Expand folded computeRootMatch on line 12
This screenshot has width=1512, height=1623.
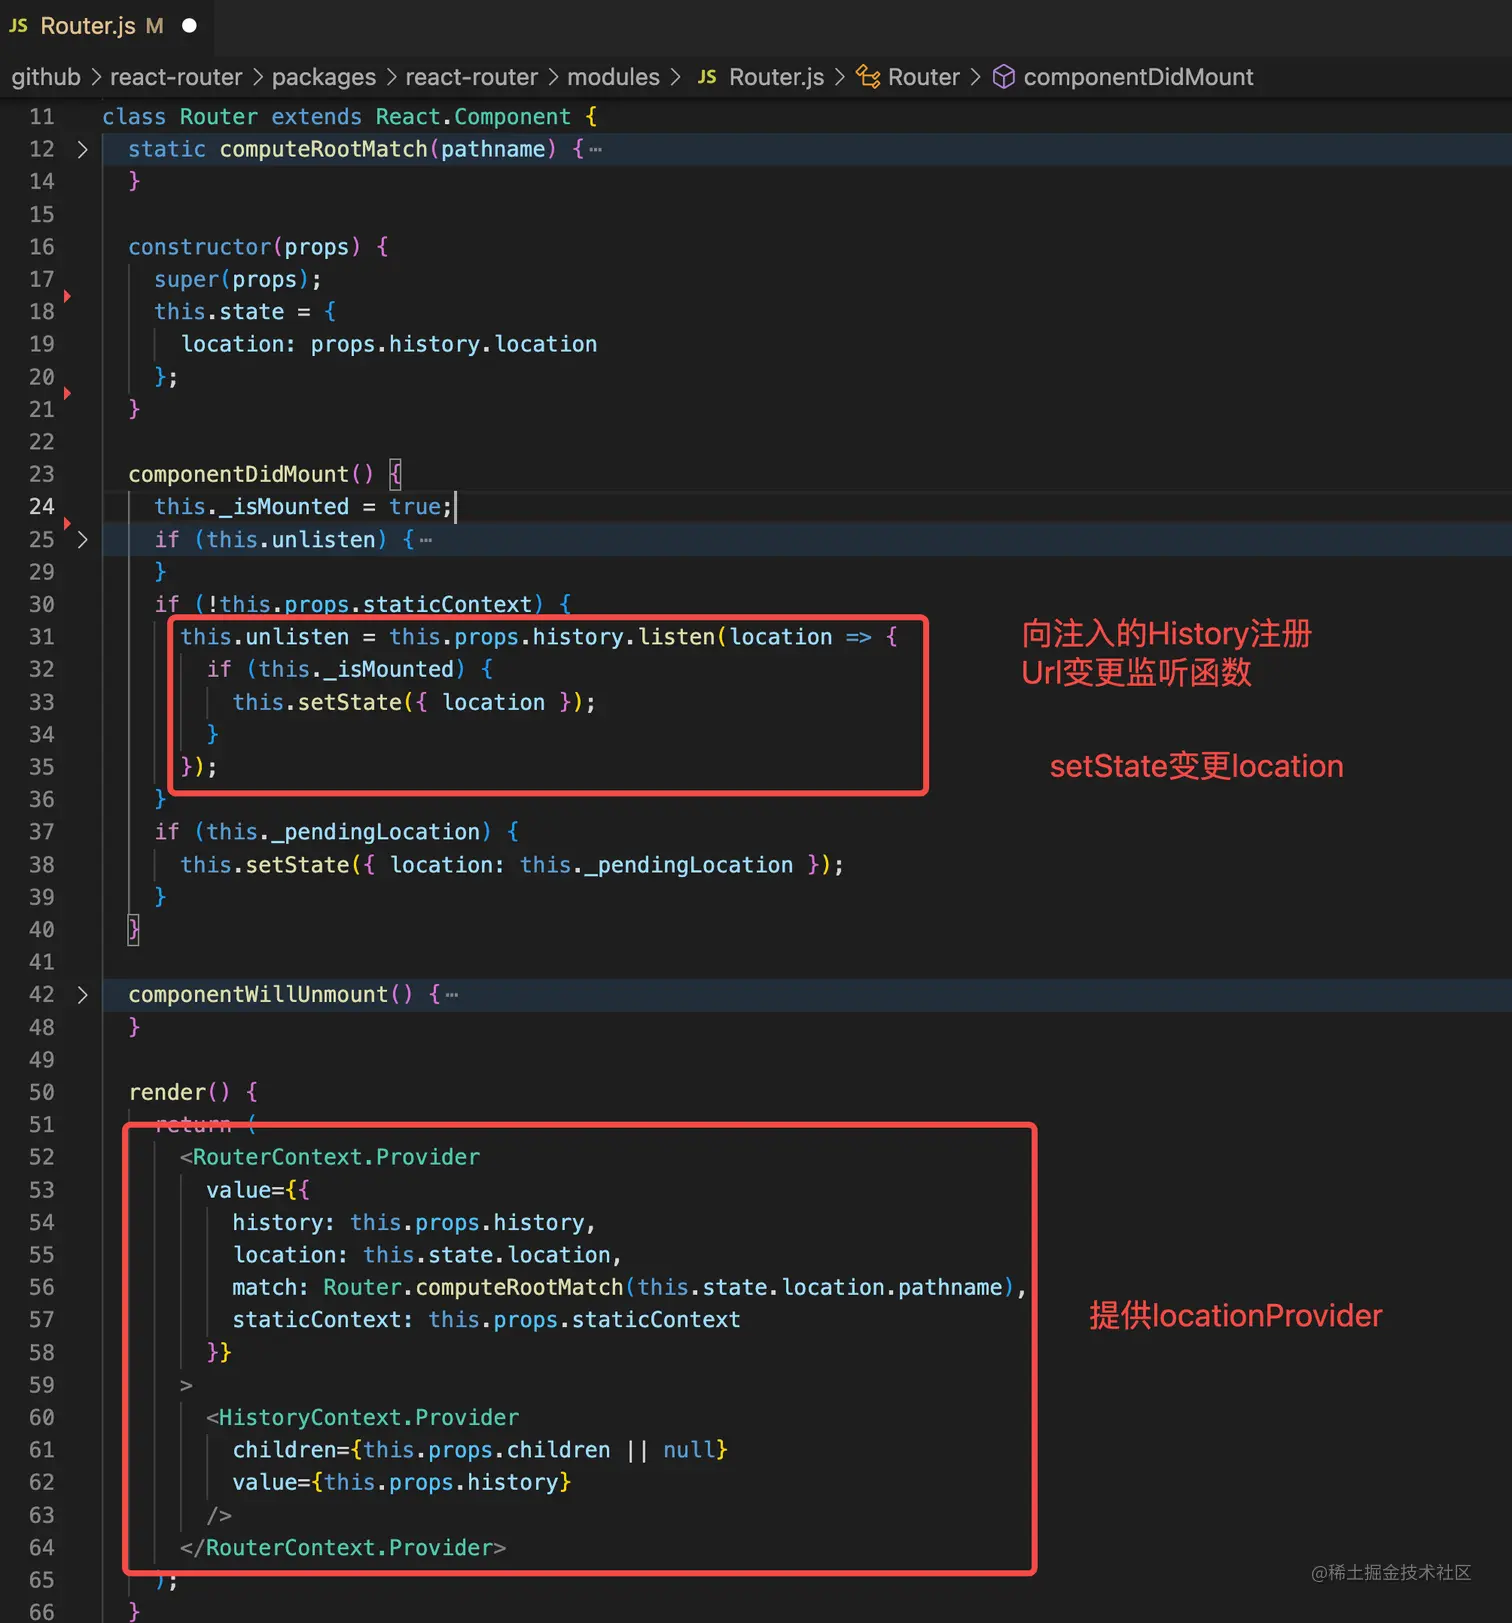tap(83, 150)
